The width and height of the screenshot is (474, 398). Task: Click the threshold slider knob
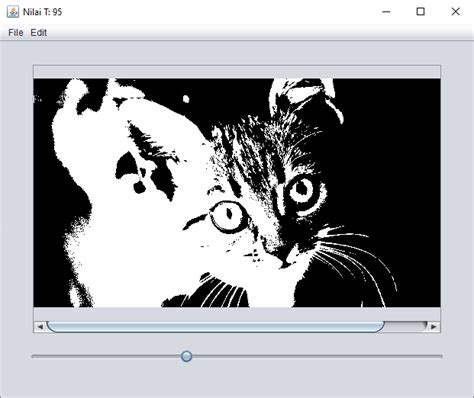point(186,356)
